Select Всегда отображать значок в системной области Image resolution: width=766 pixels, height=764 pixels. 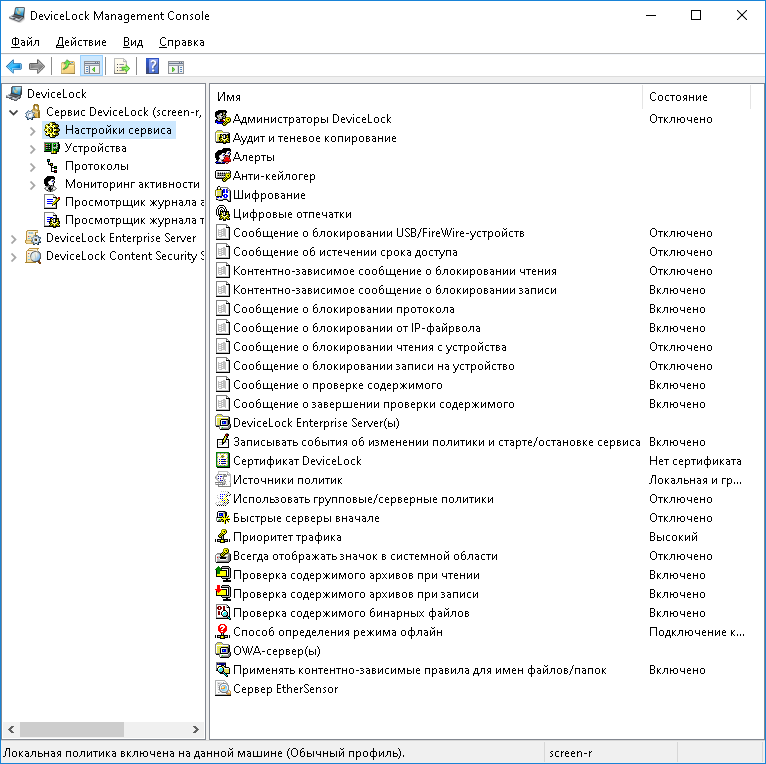point(365,556)
